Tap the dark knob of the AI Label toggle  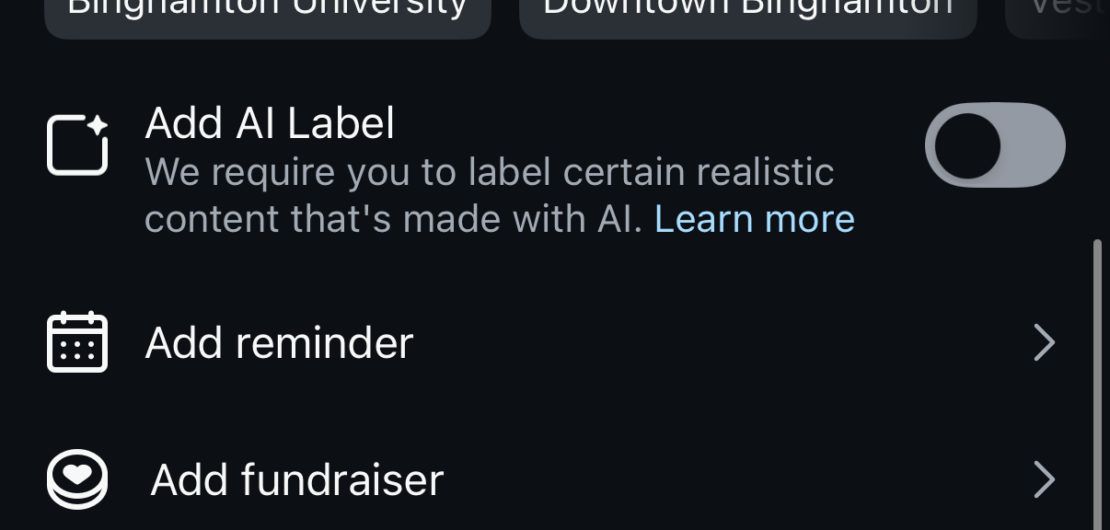(x=967, y=145)
